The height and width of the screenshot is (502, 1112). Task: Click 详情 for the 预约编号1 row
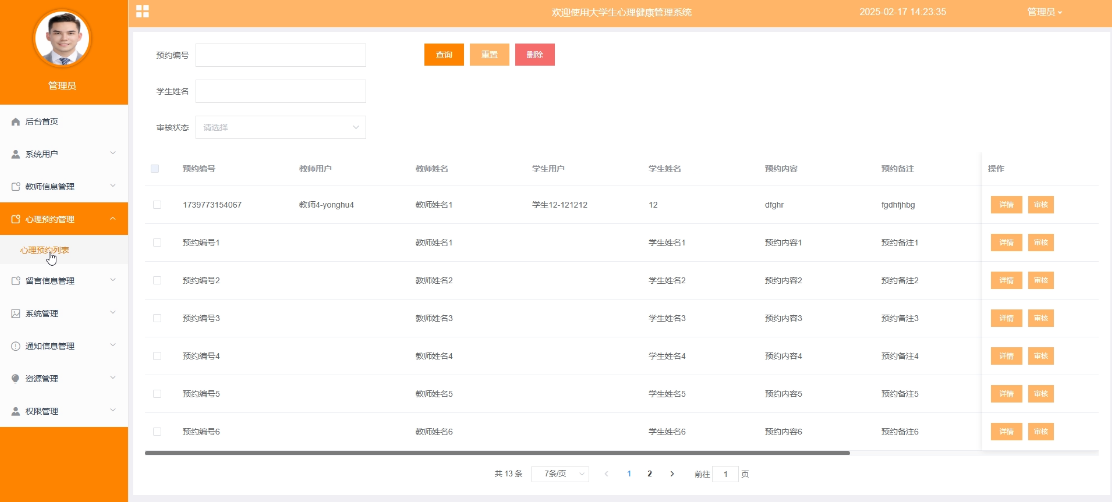1006,242
